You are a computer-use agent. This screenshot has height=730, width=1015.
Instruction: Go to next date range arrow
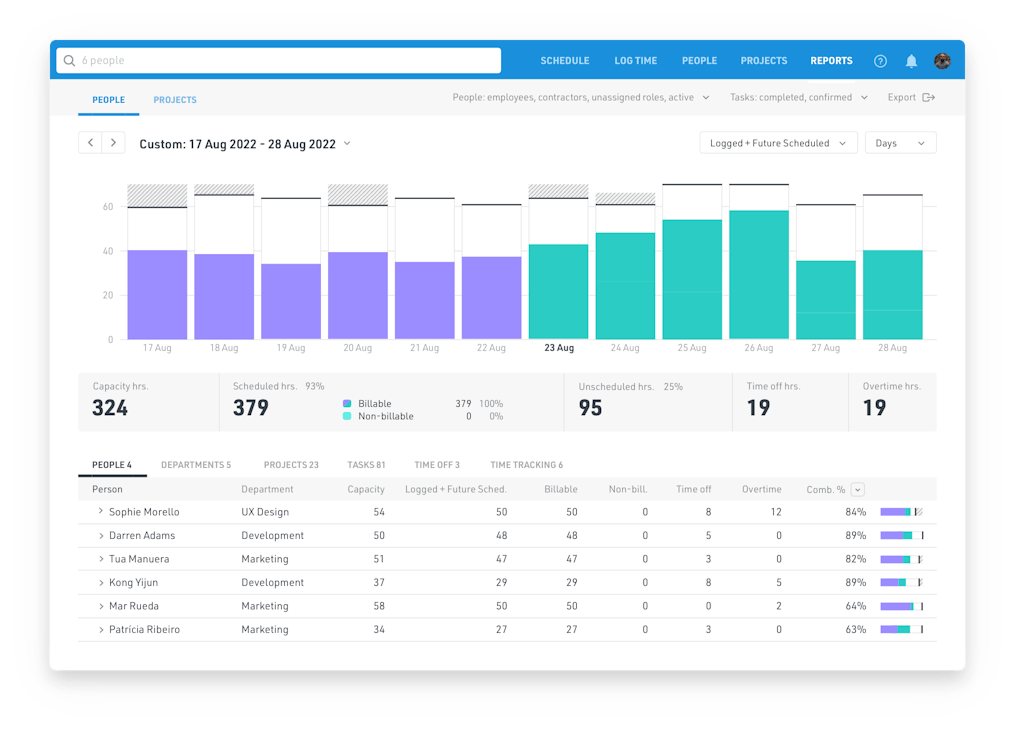114,143
